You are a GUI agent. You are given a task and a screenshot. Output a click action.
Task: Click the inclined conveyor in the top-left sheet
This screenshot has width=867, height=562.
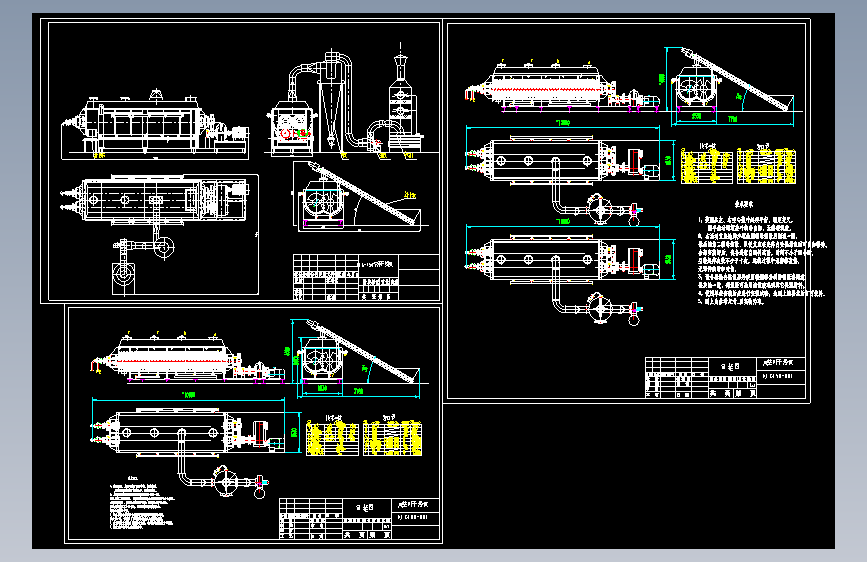[365, 194]
